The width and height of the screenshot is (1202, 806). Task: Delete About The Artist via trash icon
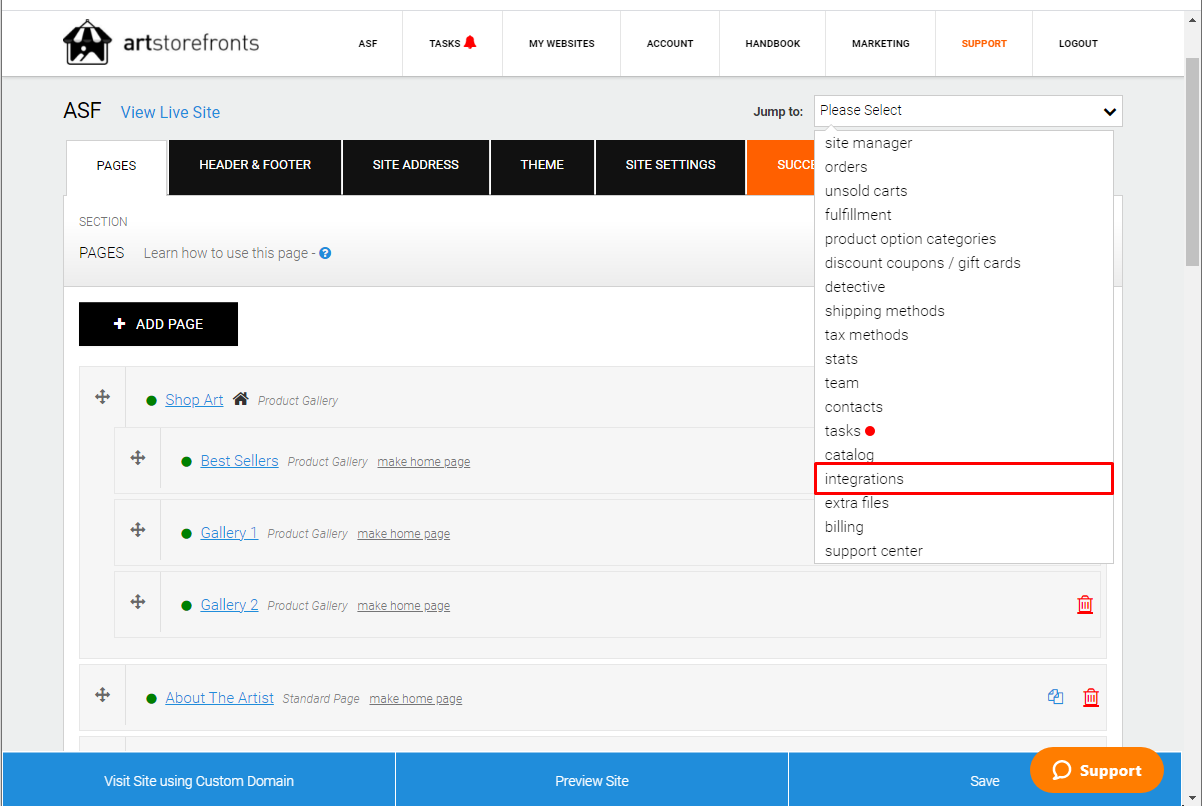click(x=1091, y=697)
